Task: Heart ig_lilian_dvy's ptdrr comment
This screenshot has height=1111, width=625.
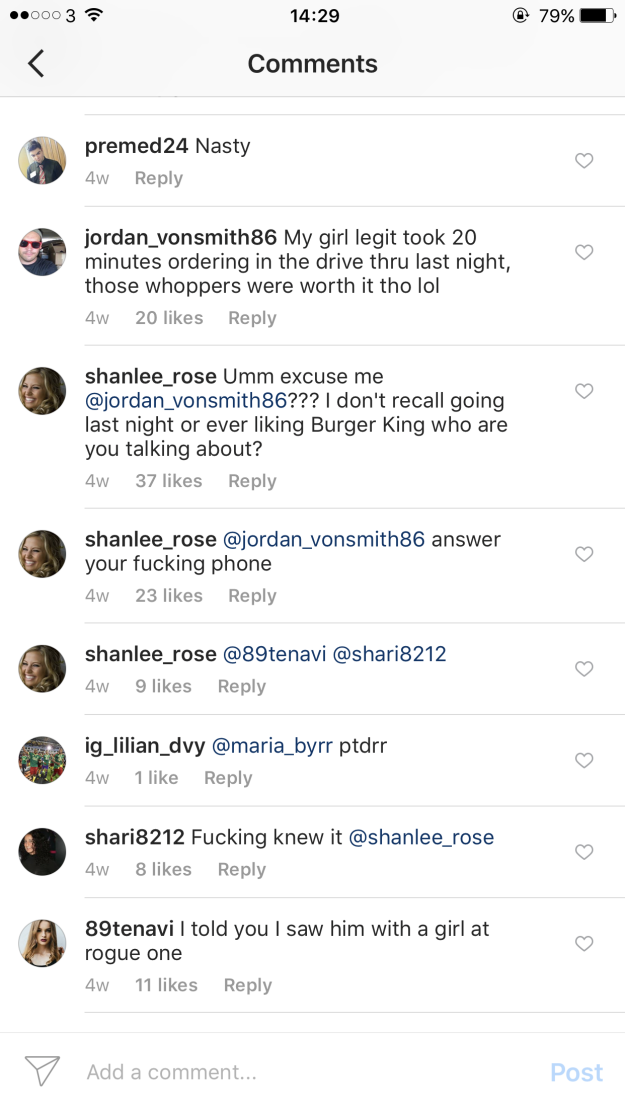Action: click(x=584, y=761)
